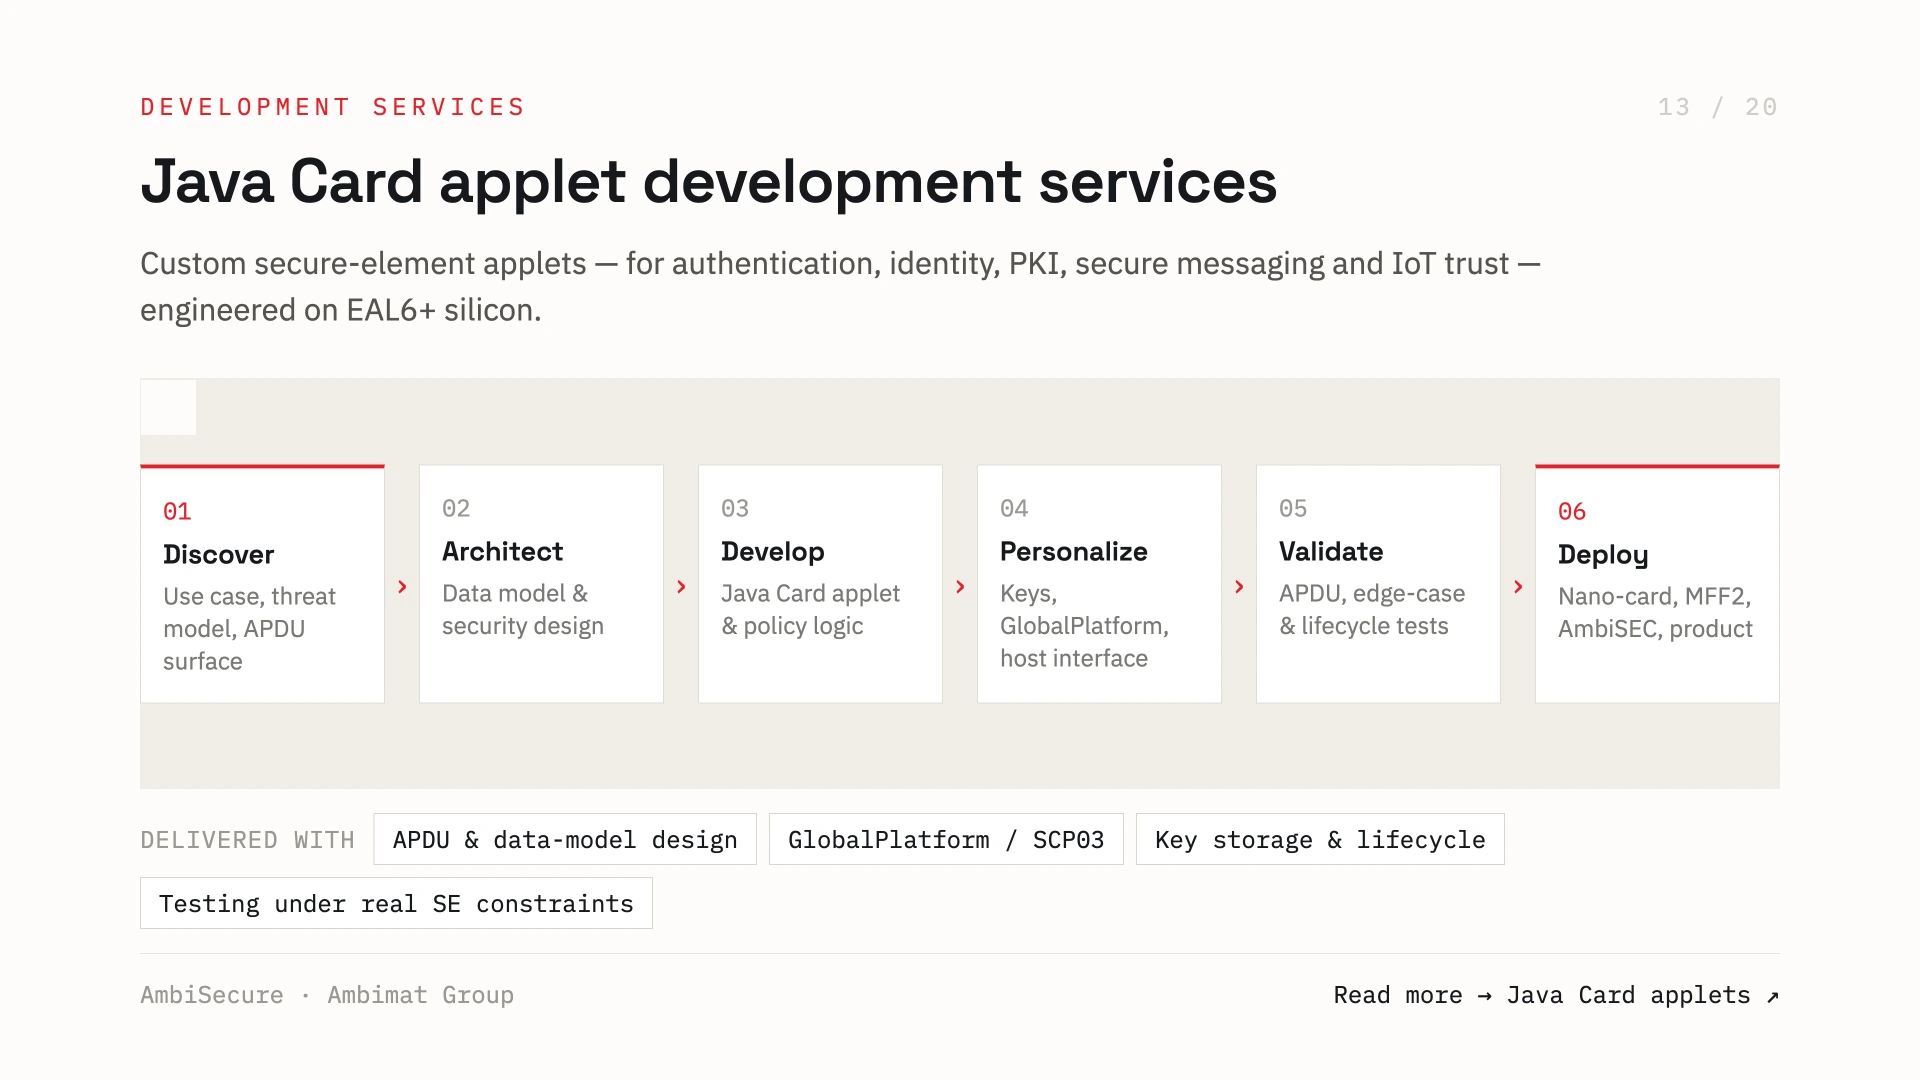The image size is (1920, 1080).
Task: Click the red chevron between Validate and Deploy
Action: point(1518,587)
